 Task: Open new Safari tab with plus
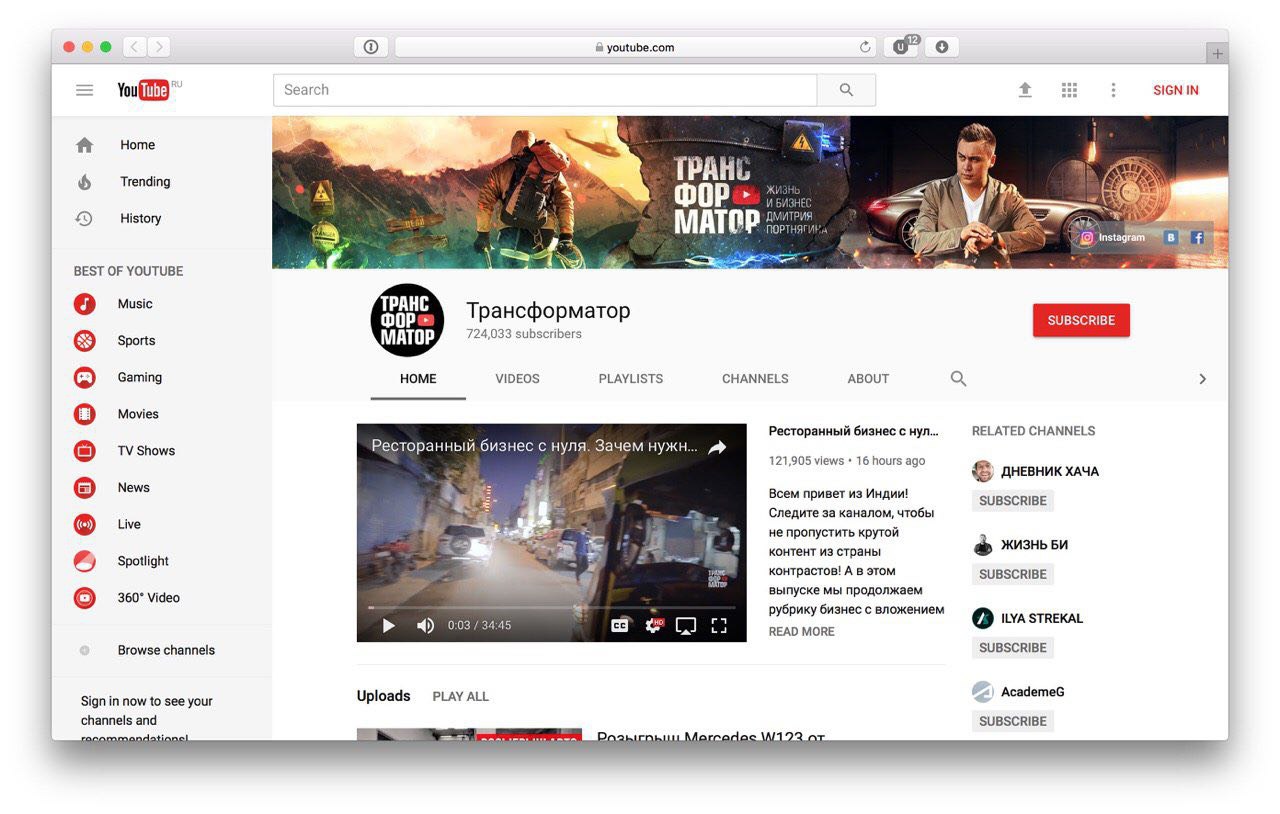click(1217, 54)
